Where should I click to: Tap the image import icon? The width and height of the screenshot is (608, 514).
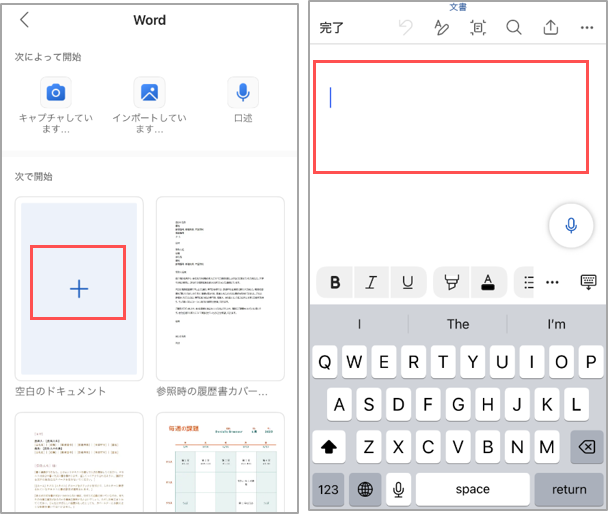[149, 93]
